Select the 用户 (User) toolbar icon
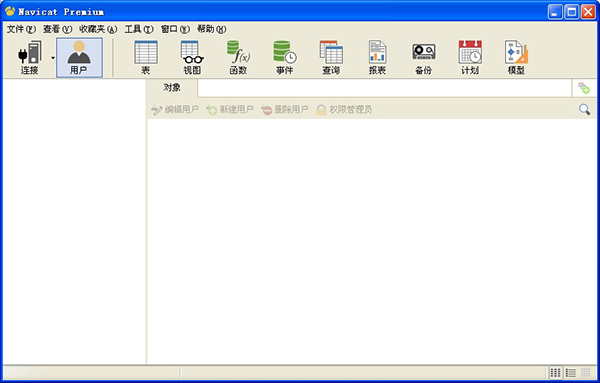The width and height of the screenshot is (600, 383). [x=79, y=57]
